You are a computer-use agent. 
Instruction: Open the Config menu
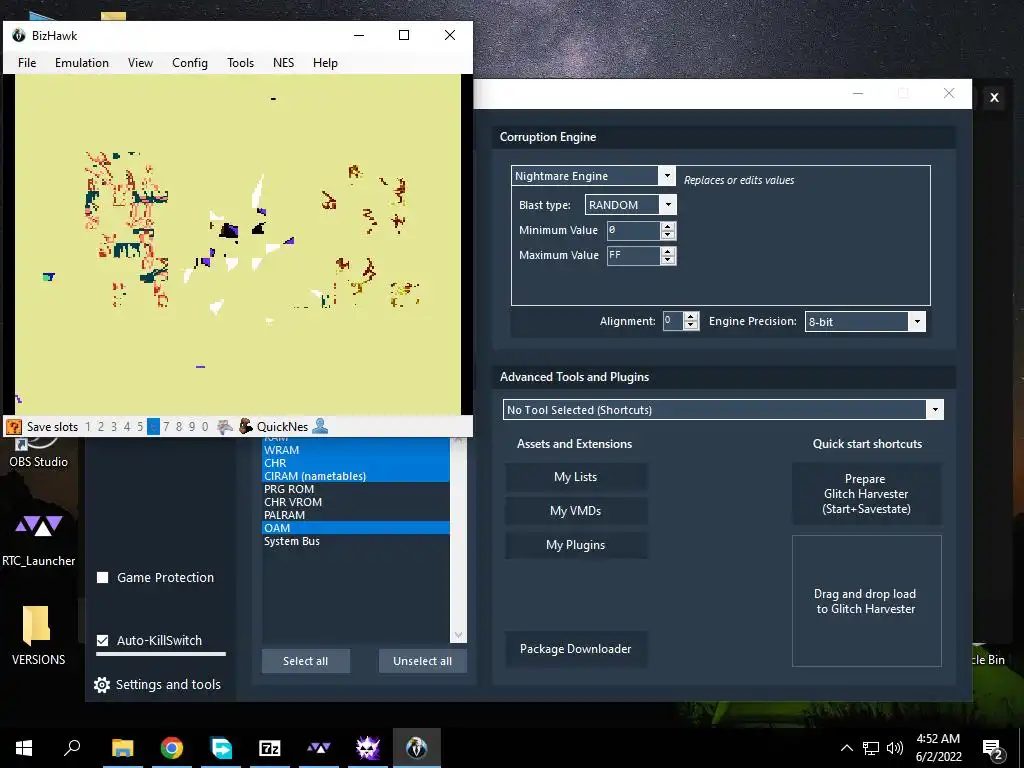click(x=190, y=63)
